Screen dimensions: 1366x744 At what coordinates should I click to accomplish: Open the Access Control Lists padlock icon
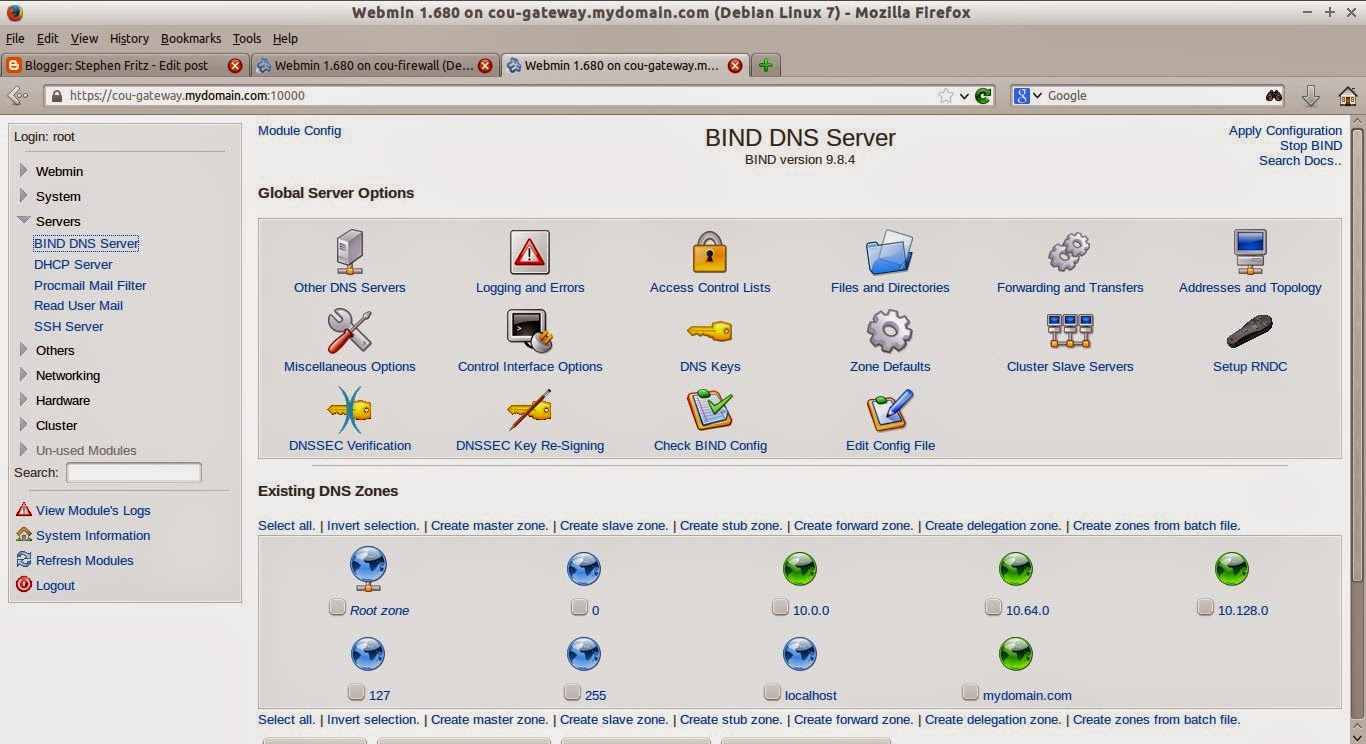click(710, 252)
